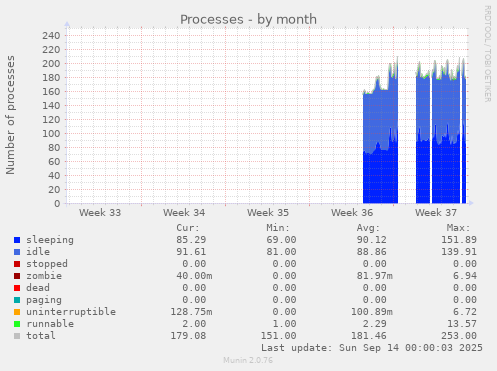Click the 'Processes - by month' title
Image resolution: width=497 pixels, height=371 pixels.
(x=248, y=19)
